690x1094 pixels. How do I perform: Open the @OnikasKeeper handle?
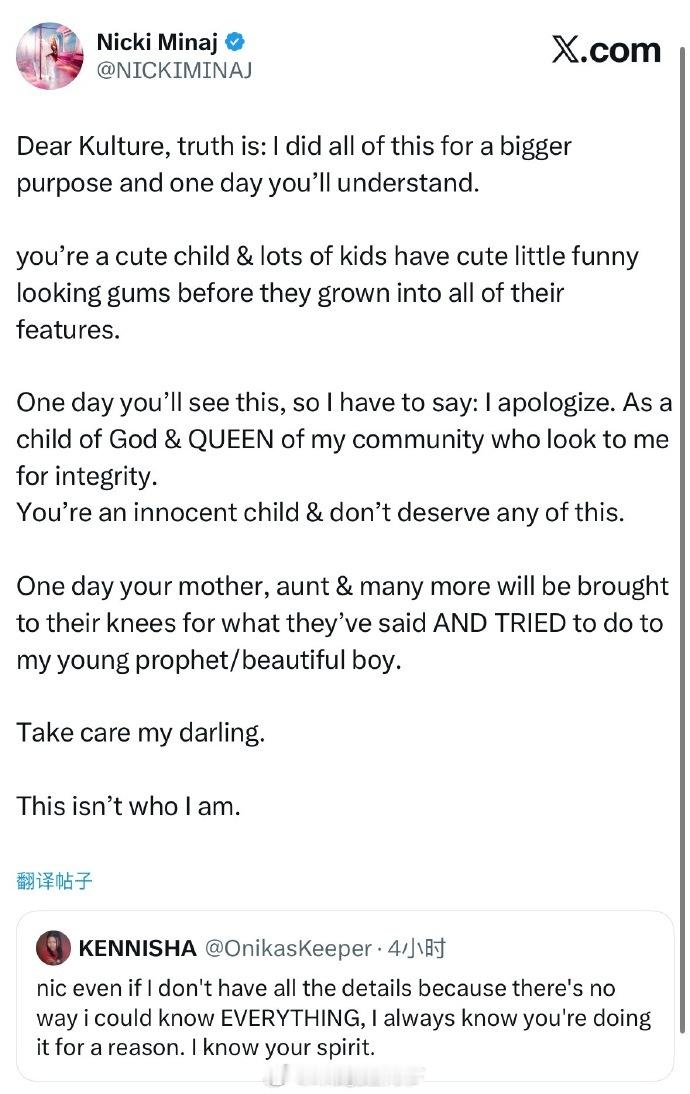pos(288,948)
